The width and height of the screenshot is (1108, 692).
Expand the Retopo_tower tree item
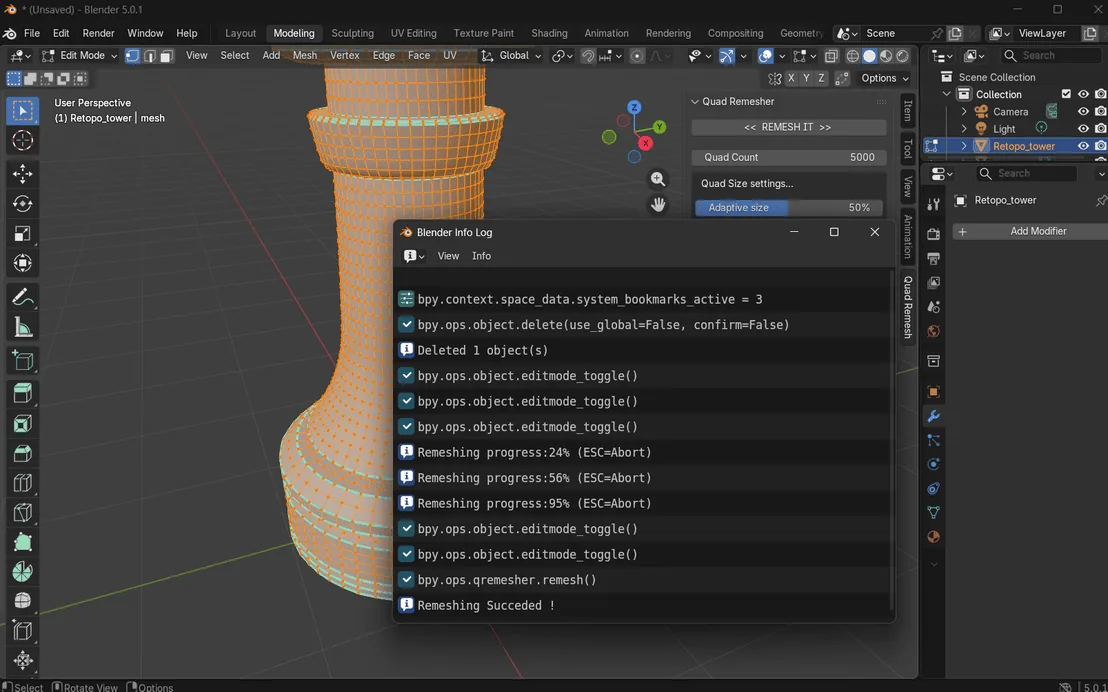(964, 146)
